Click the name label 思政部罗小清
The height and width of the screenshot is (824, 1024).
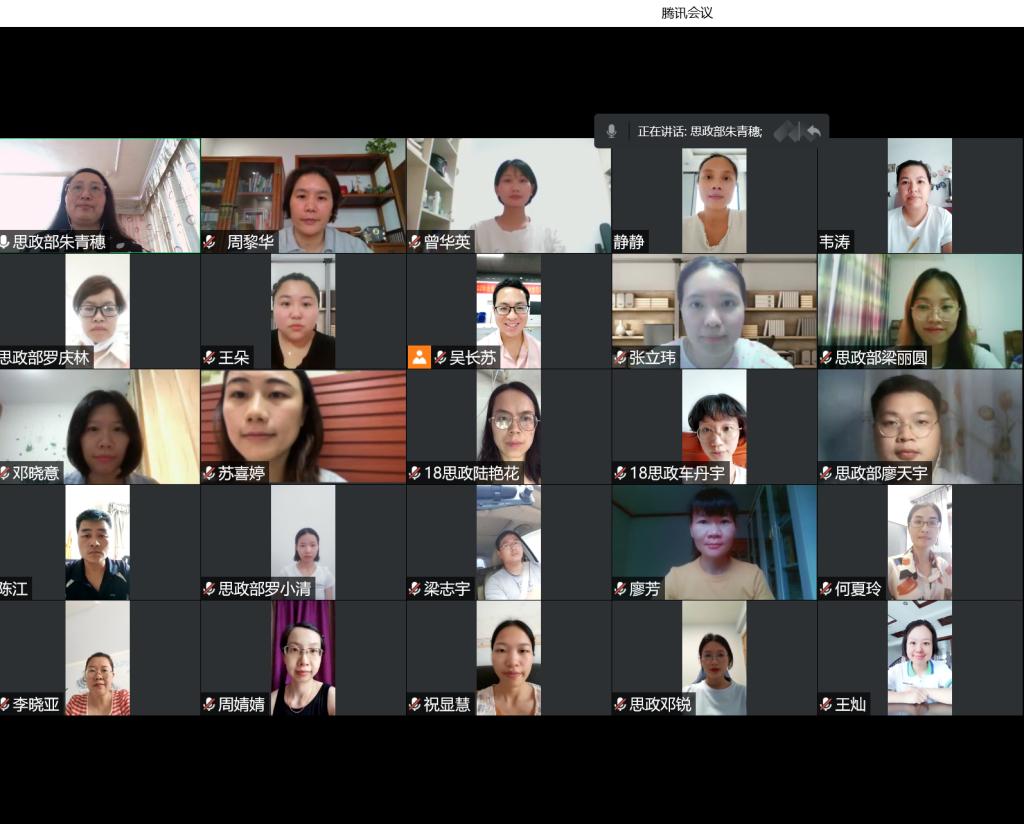tap(264, 589)
